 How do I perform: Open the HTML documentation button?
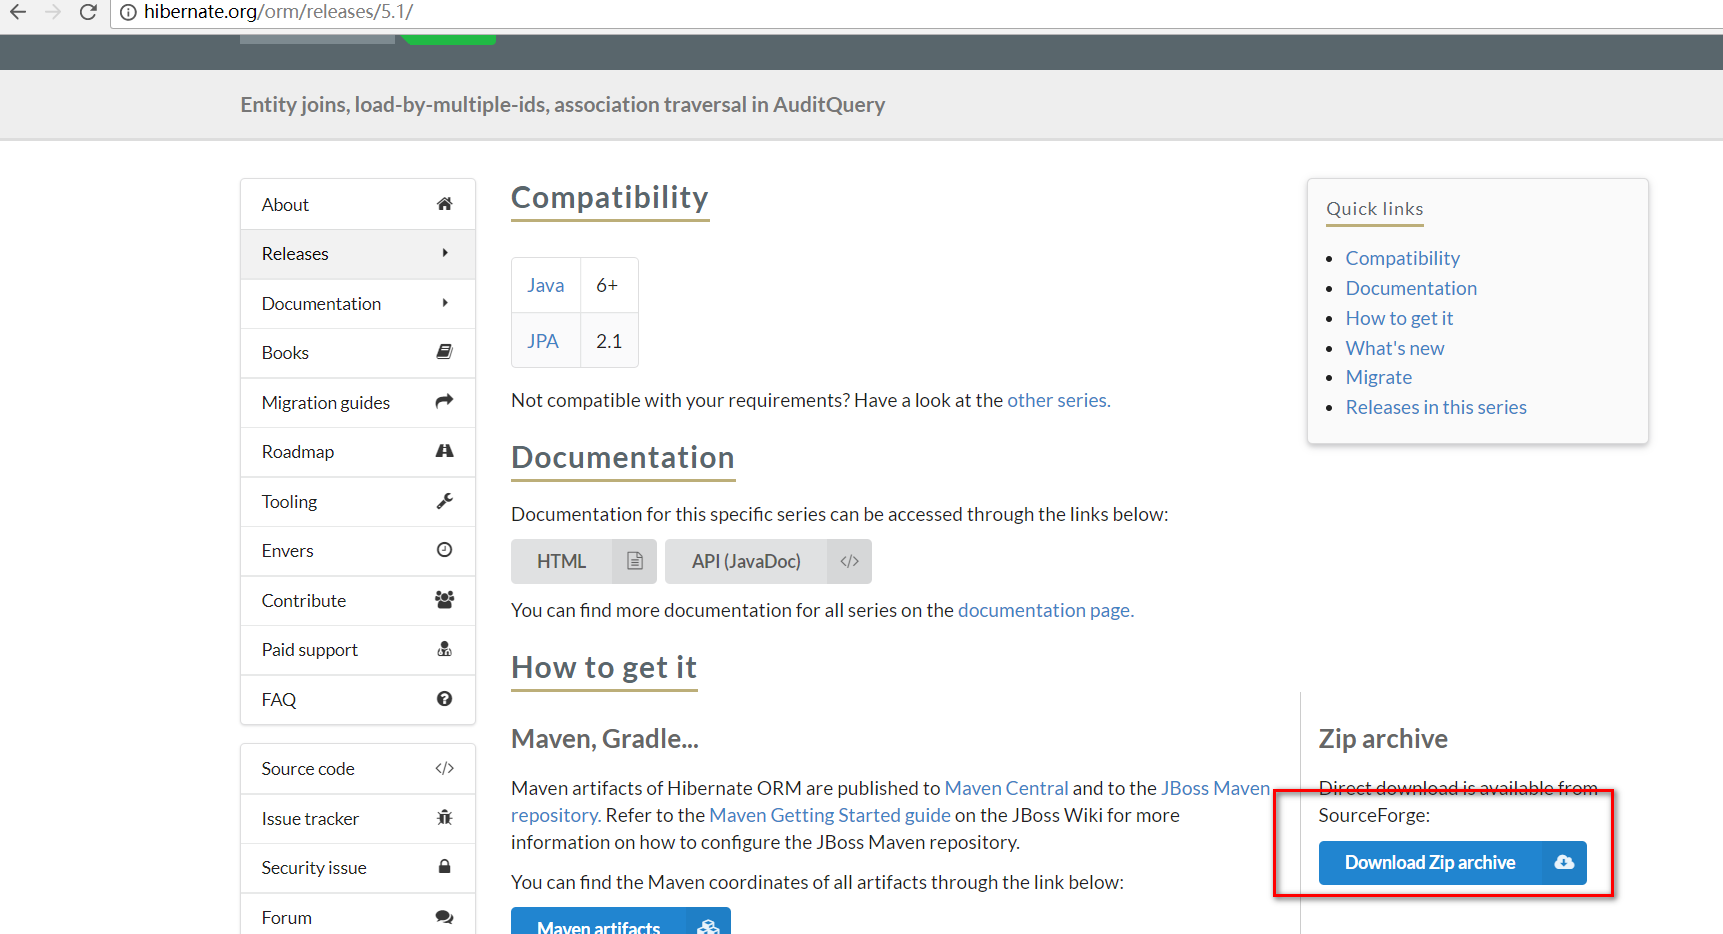584,561
